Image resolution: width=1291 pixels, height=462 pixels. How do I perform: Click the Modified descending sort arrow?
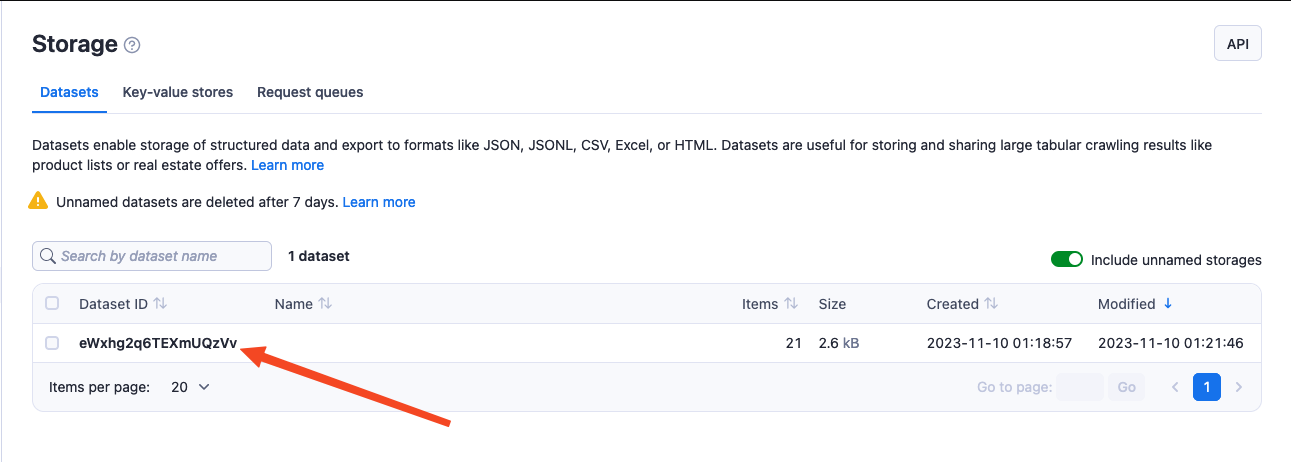1168,304
